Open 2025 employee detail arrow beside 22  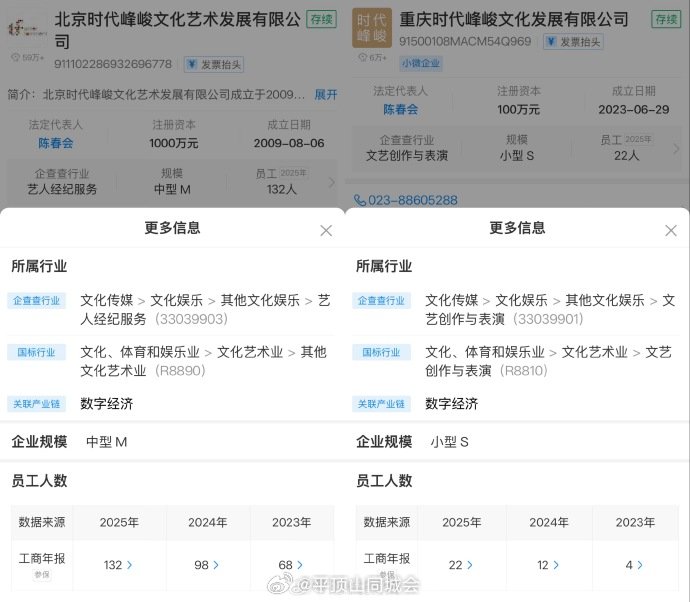pyautogui.click(x=470, y=565)
